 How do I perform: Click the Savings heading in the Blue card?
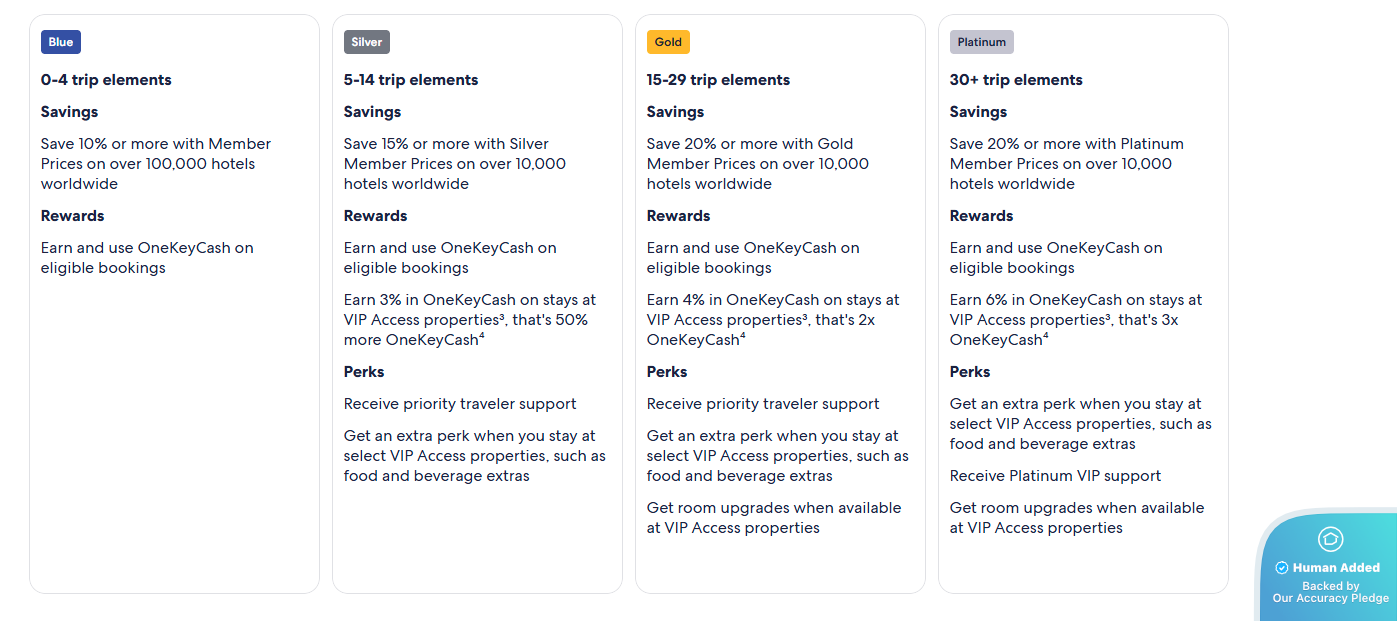tap(70, 112)
